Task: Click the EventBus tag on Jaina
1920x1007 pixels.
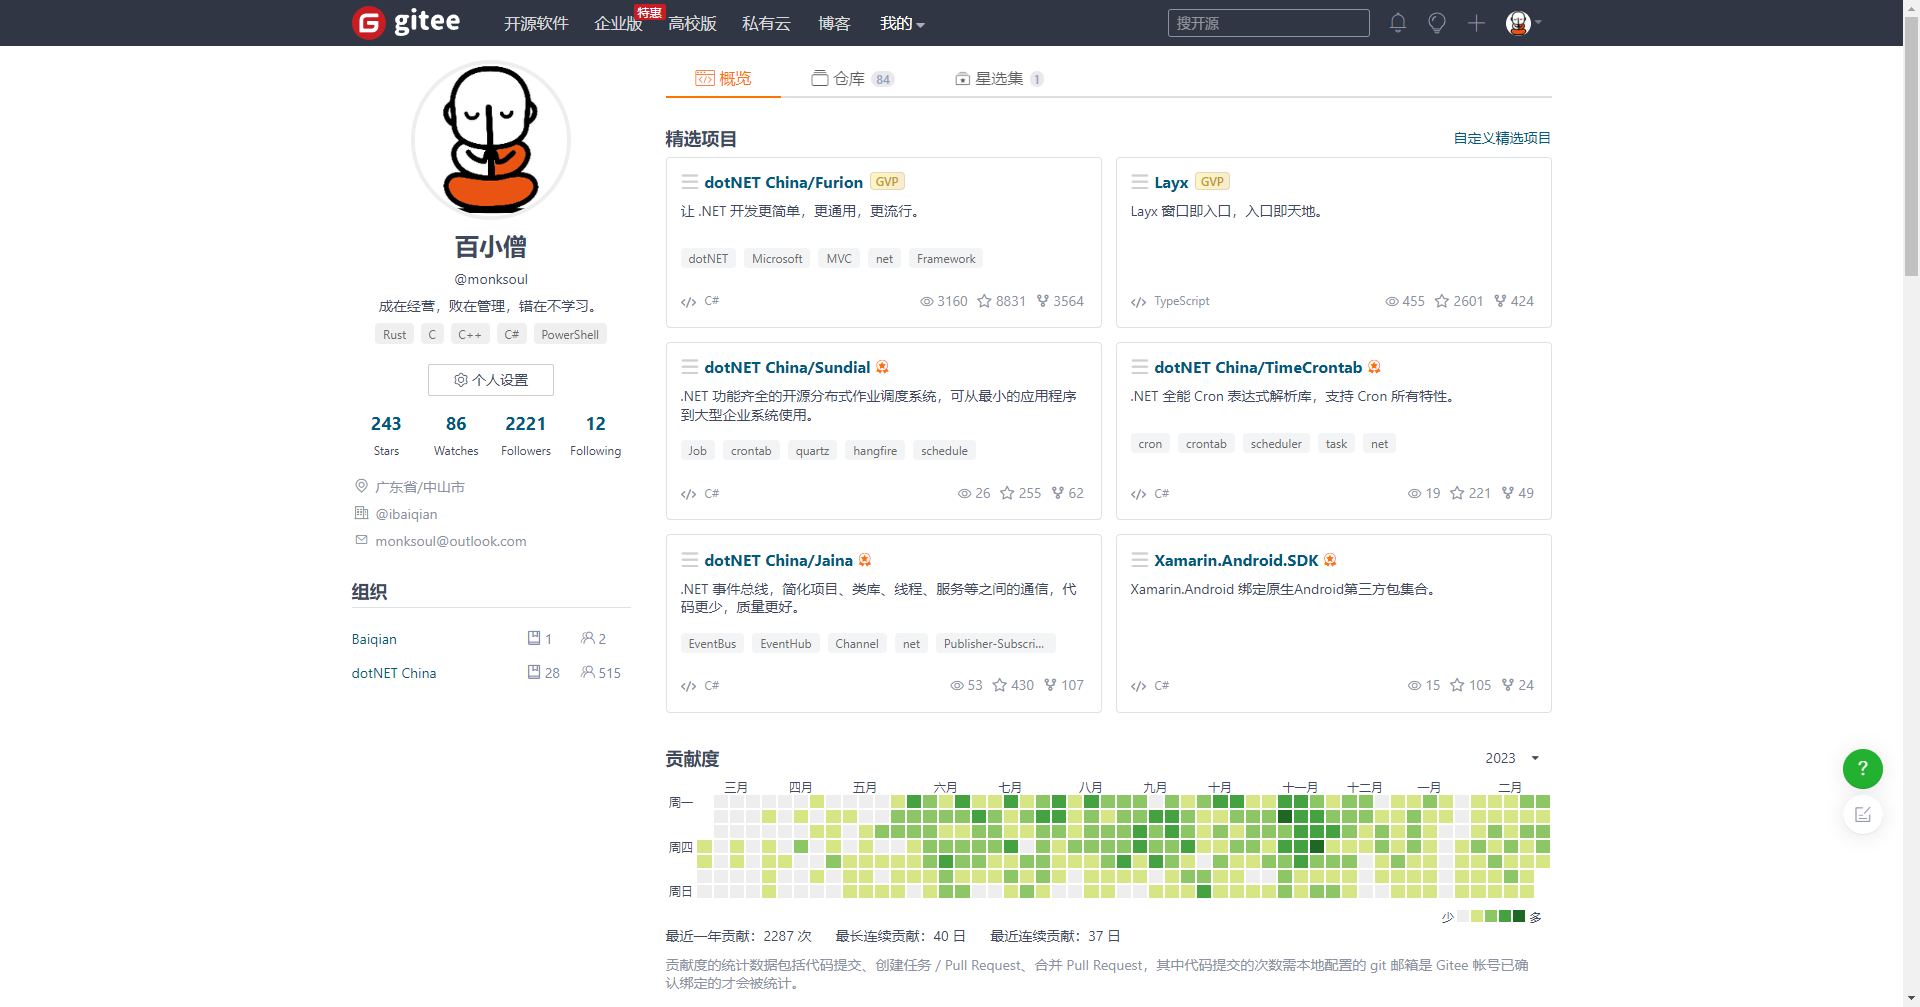Action: pyautogui.click(x=712, y=644)
